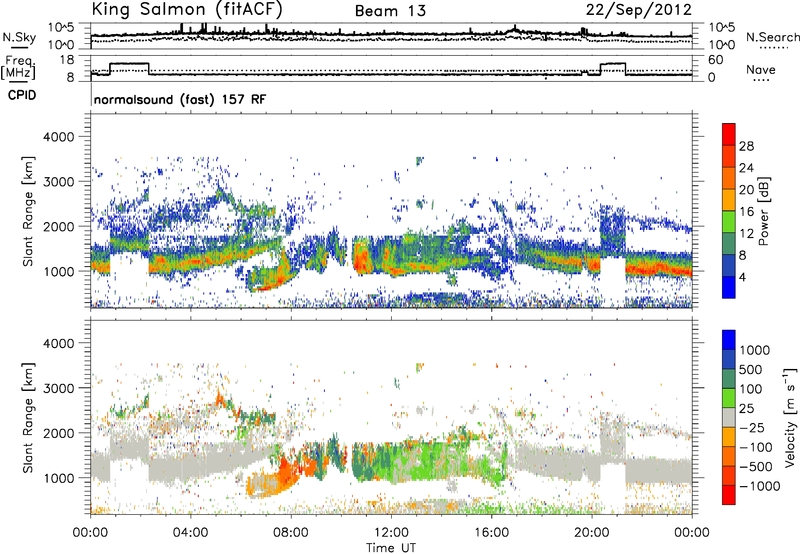This screenshot has width=800, height=554.
Task: Click the '60' Nave axis tick
Action: pos(715,60)
